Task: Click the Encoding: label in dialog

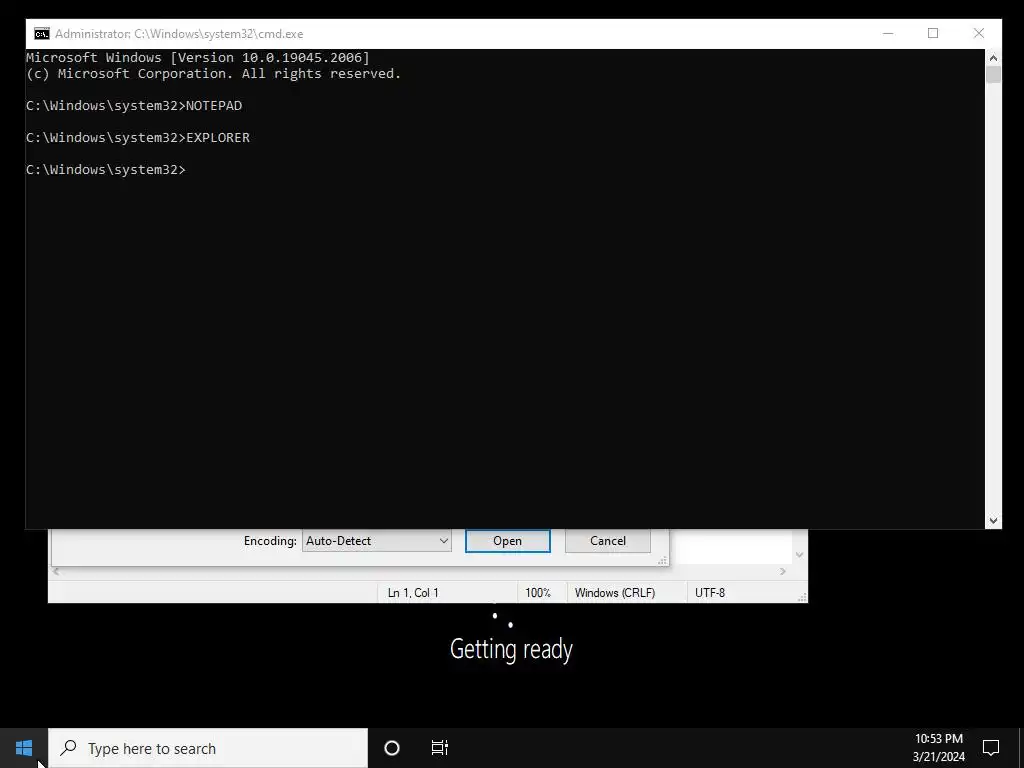Action: (270, 541)
